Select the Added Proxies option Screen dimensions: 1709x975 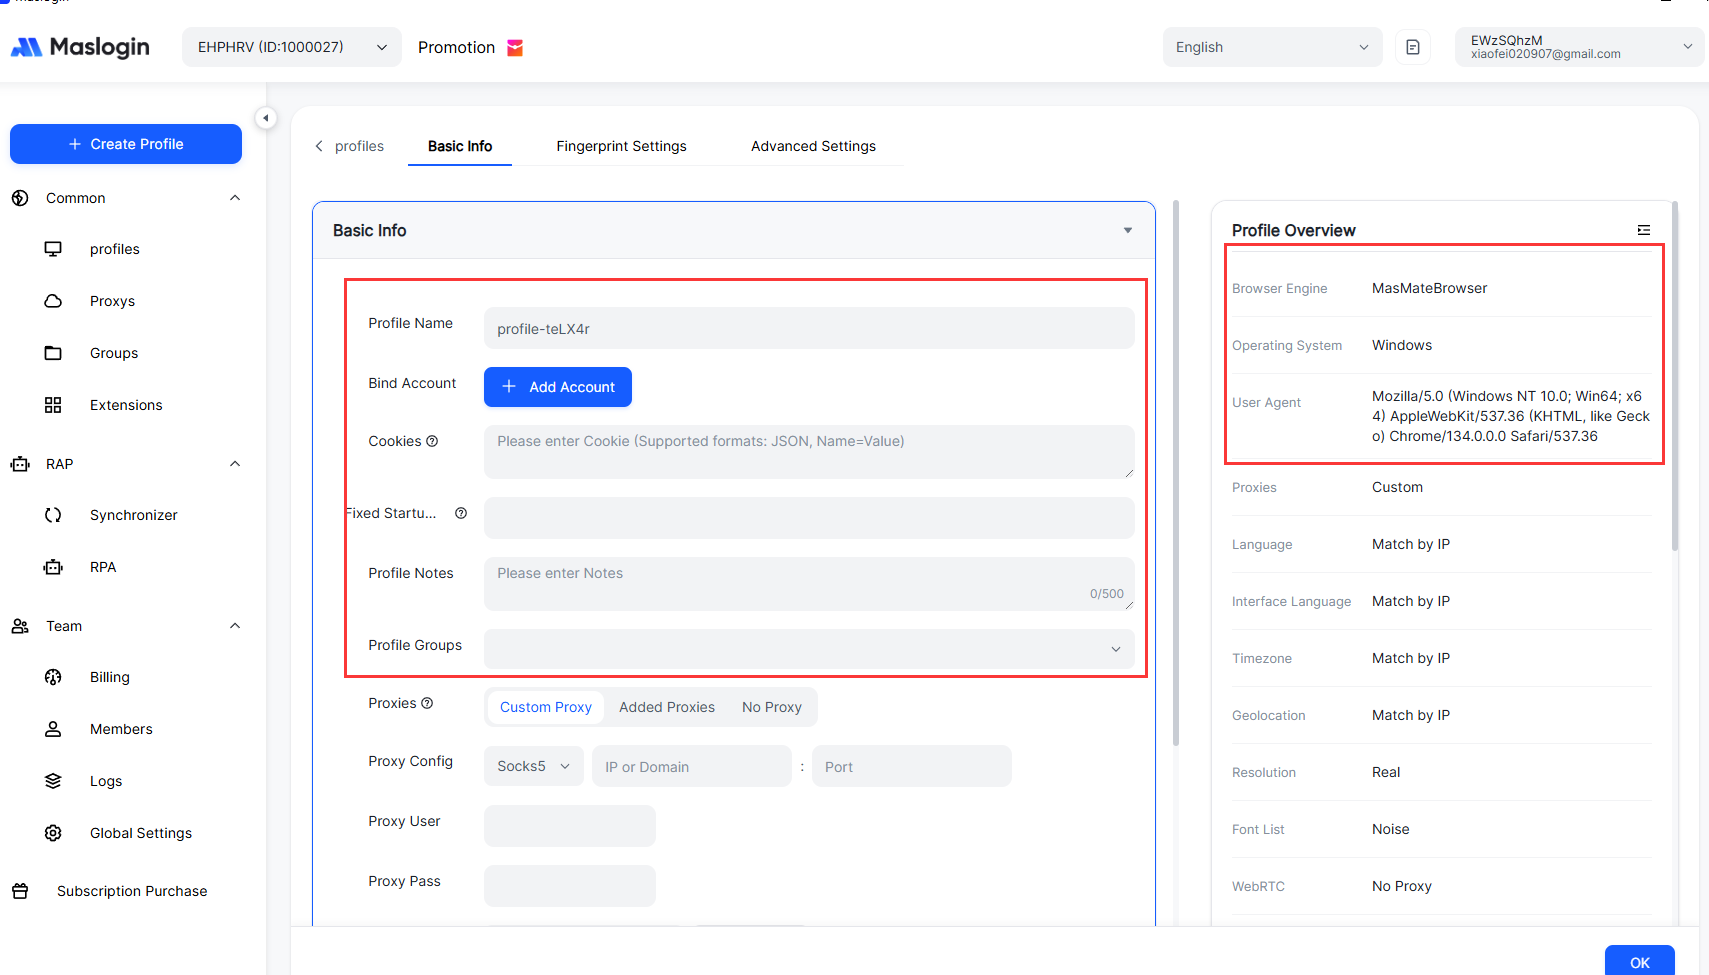coord(666,707)
